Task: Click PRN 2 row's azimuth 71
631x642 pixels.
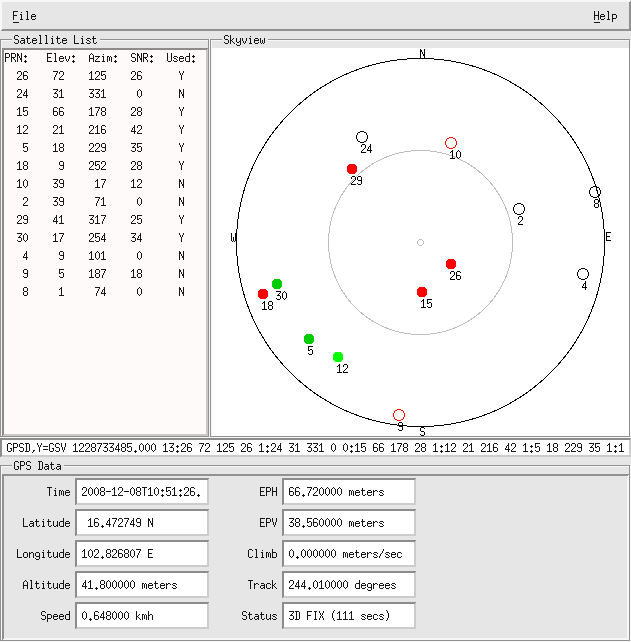Action: tap(100, 202)
